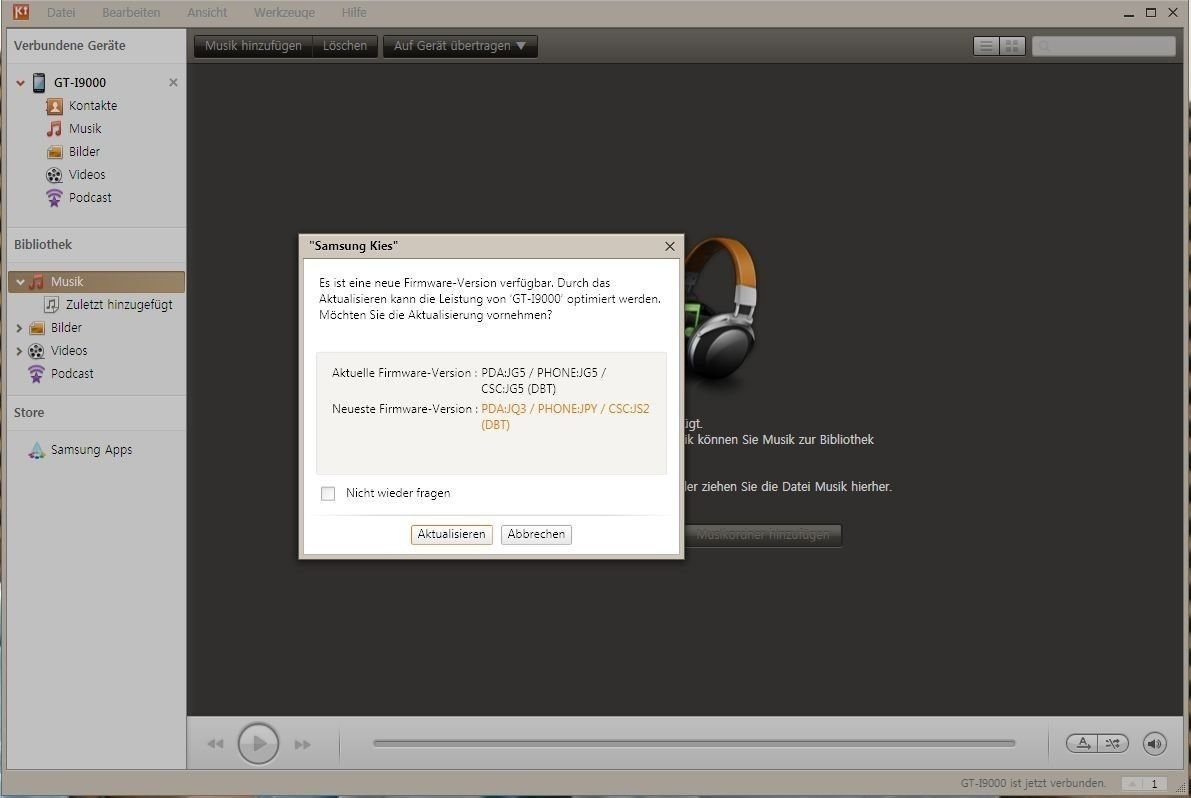Maximize the Kies window
The image size is (1191, 798).
click(x=1151, y=12)
